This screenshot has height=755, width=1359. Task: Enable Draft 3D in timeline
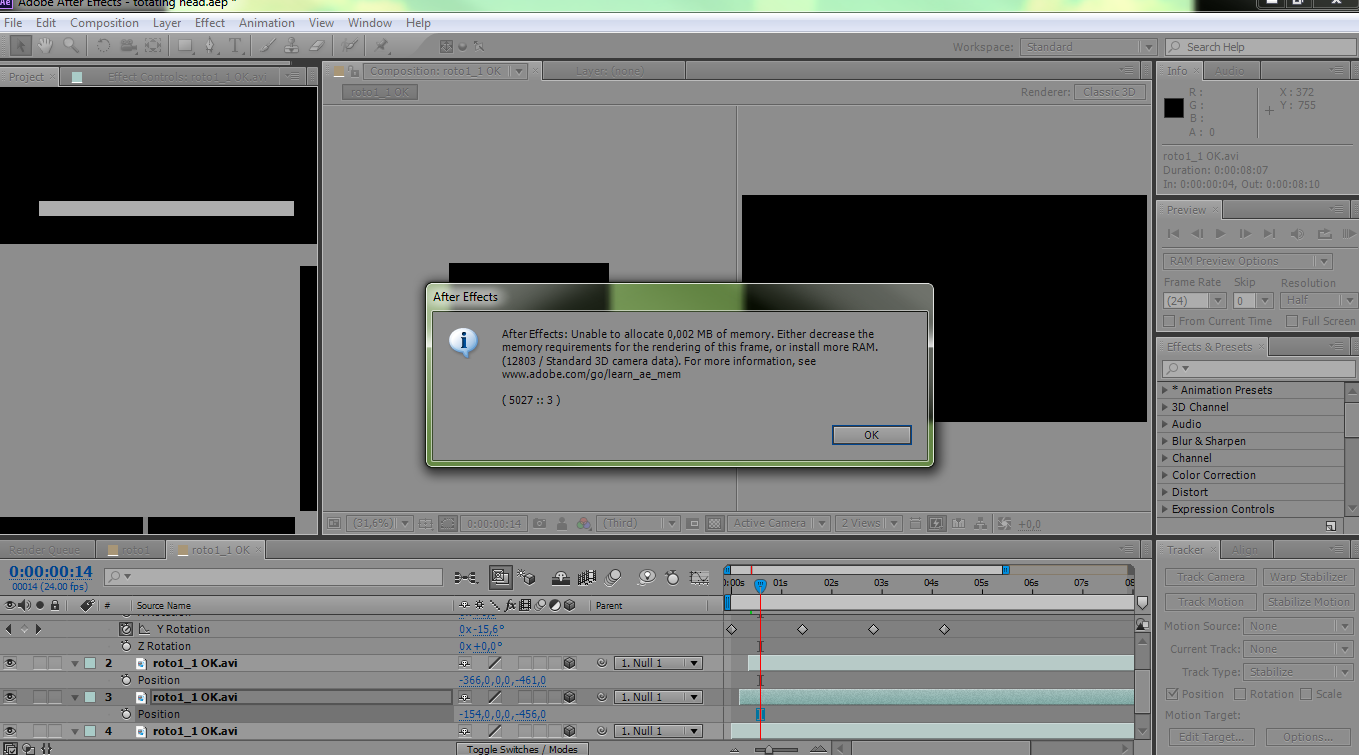point(527,577)
